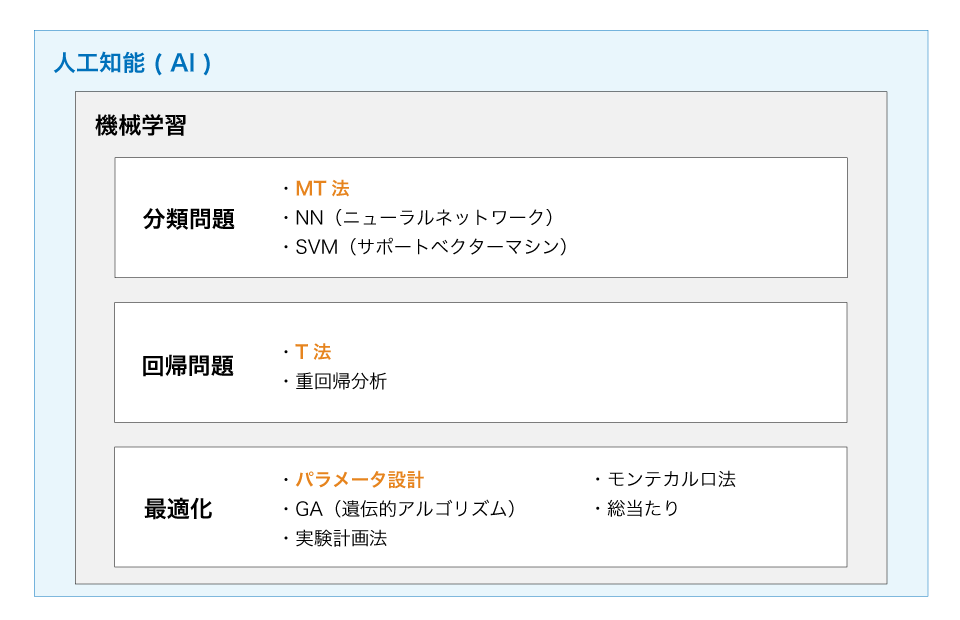Click the orange パラメータ設計 item

(360, 480)
